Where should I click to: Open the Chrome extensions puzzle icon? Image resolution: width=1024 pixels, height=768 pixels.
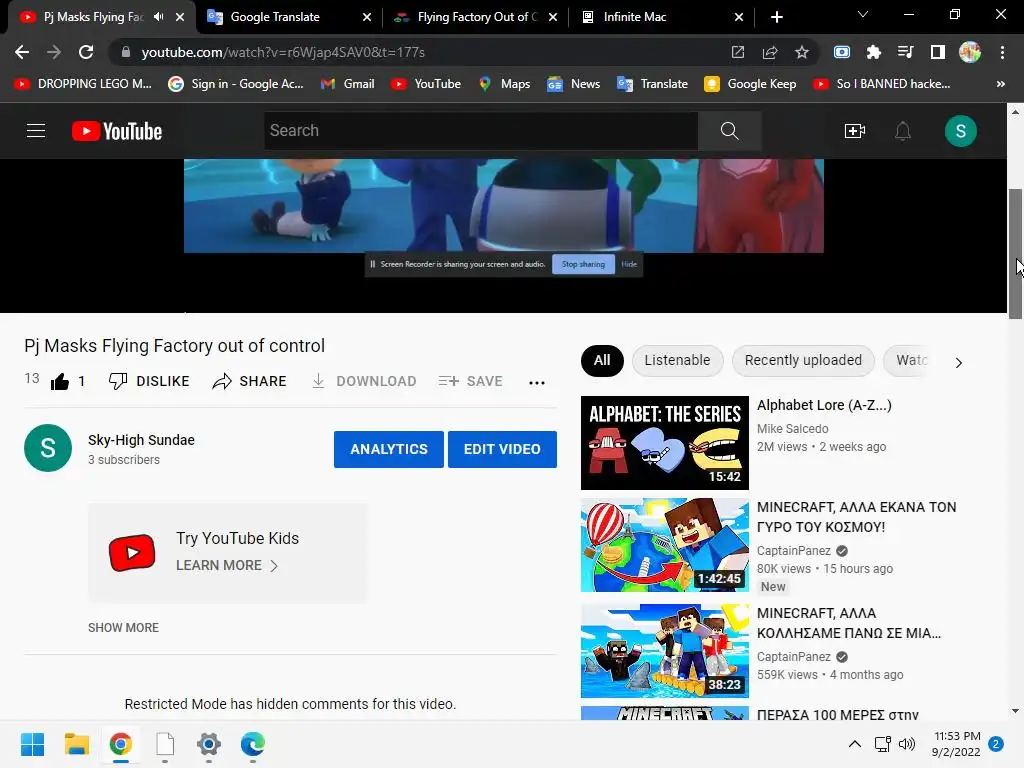click(873, 52)
